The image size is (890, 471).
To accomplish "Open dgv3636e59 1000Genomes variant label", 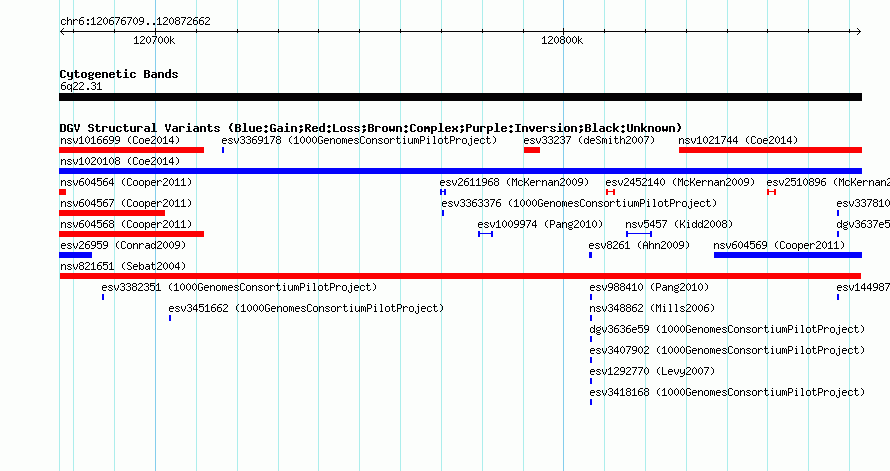I will click(727, 329).
